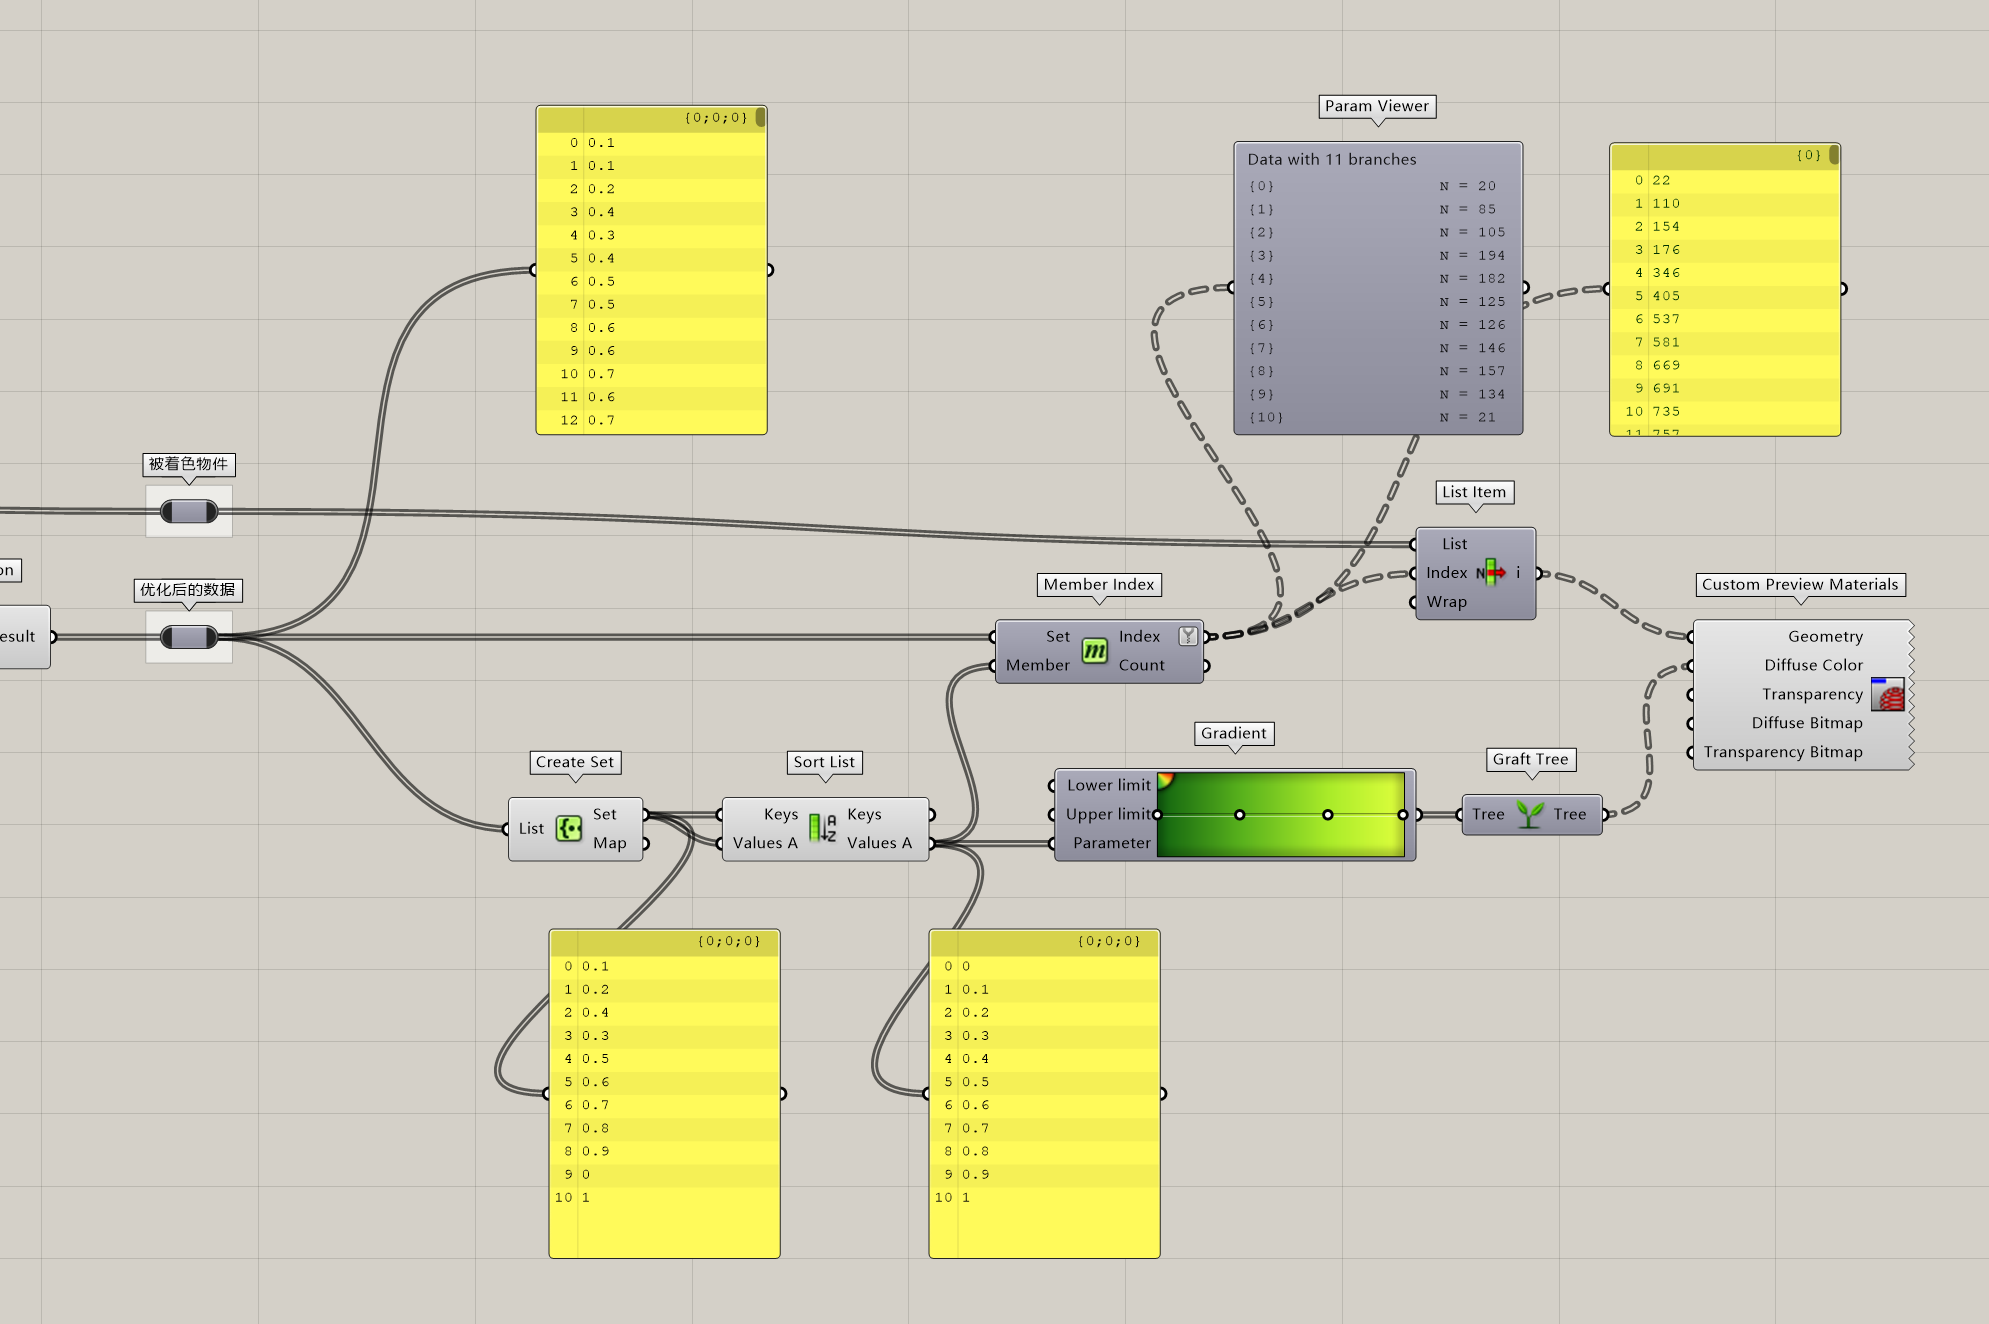Click the List Item label

coord(1474,492)
